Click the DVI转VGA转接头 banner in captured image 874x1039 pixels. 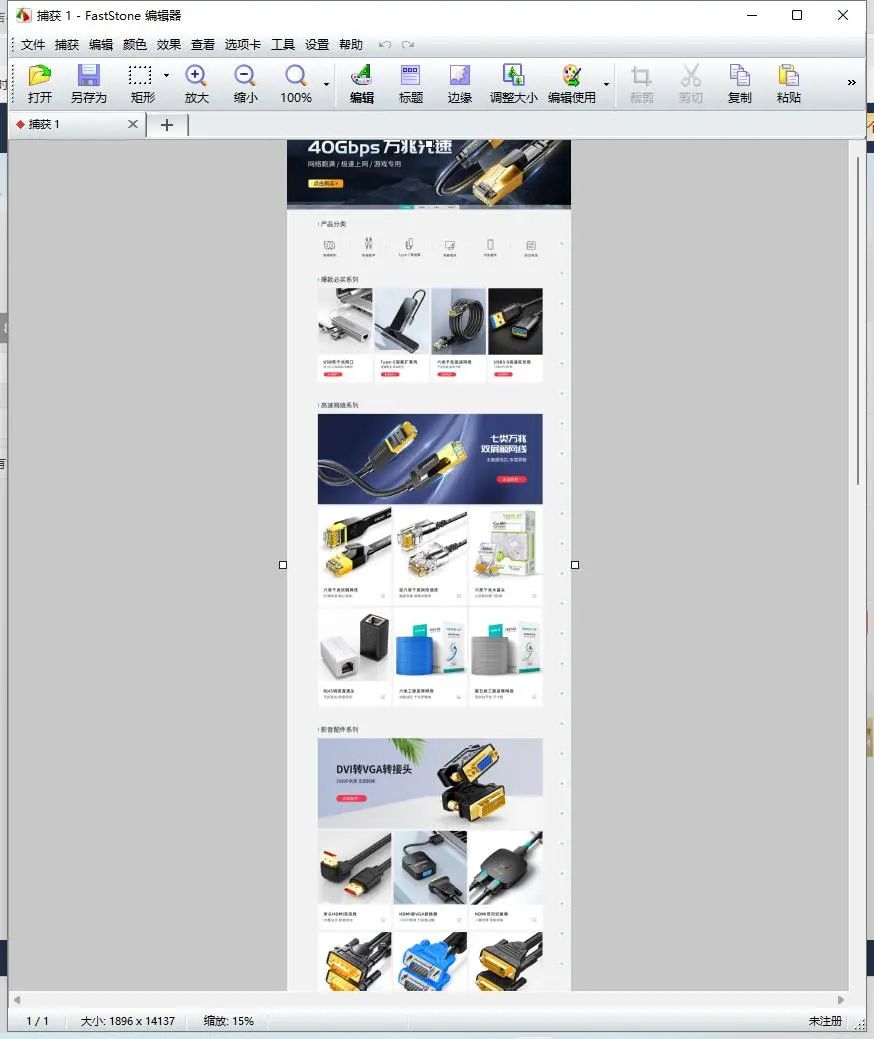tap(430, 783)
